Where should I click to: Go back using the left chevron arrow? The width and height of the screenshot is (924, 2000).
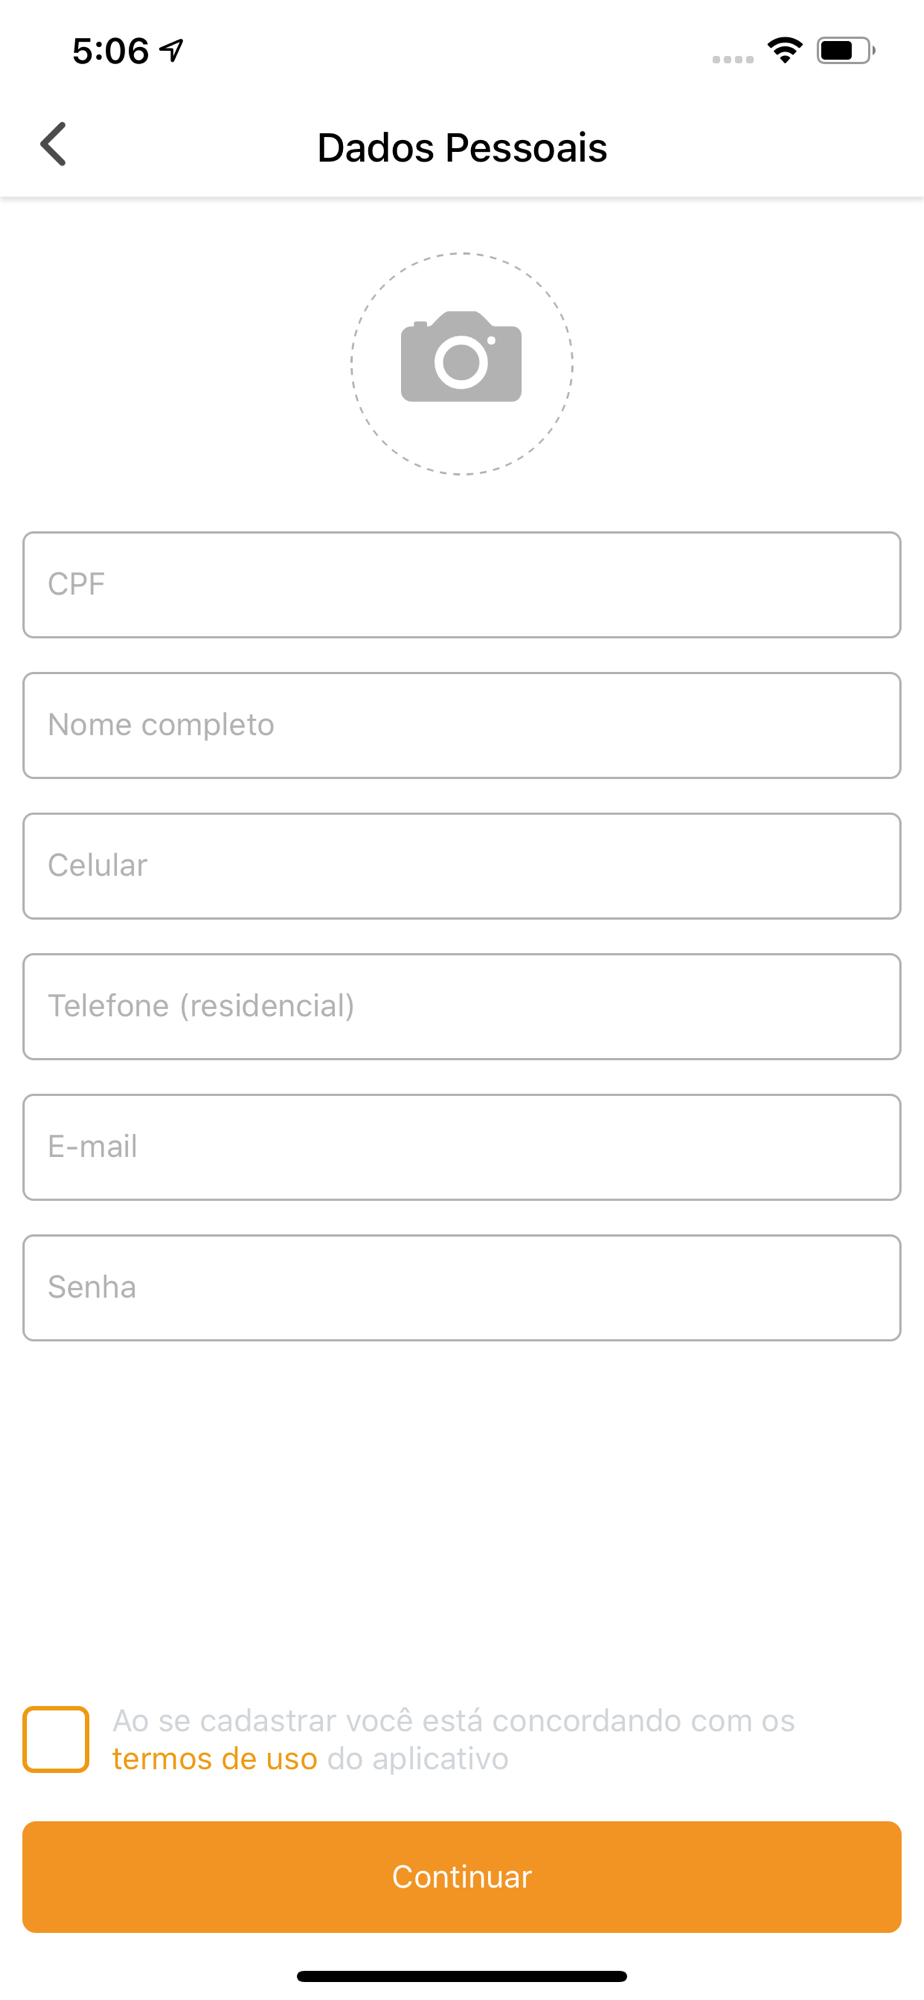click(53, 145)
